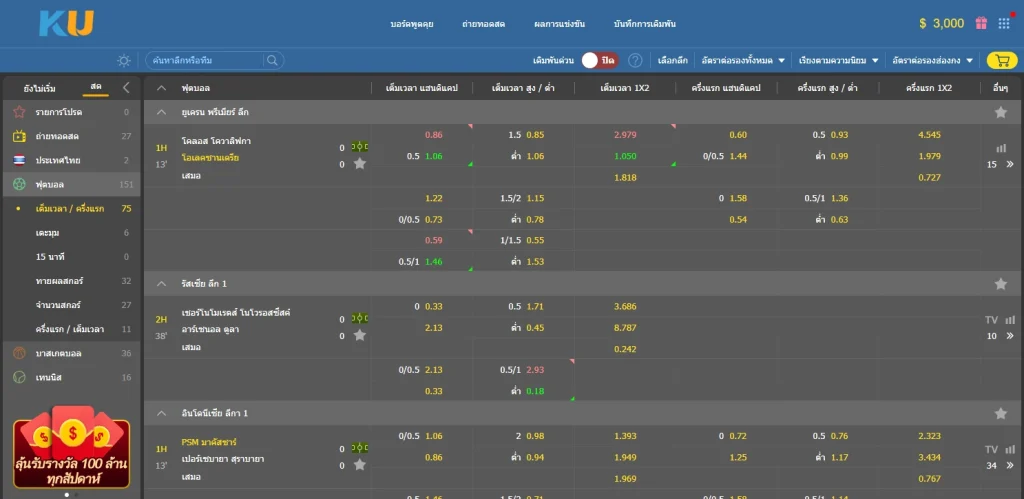
Task: Open TV stream for PSM Makassar match
Action: tap(991, 449)
